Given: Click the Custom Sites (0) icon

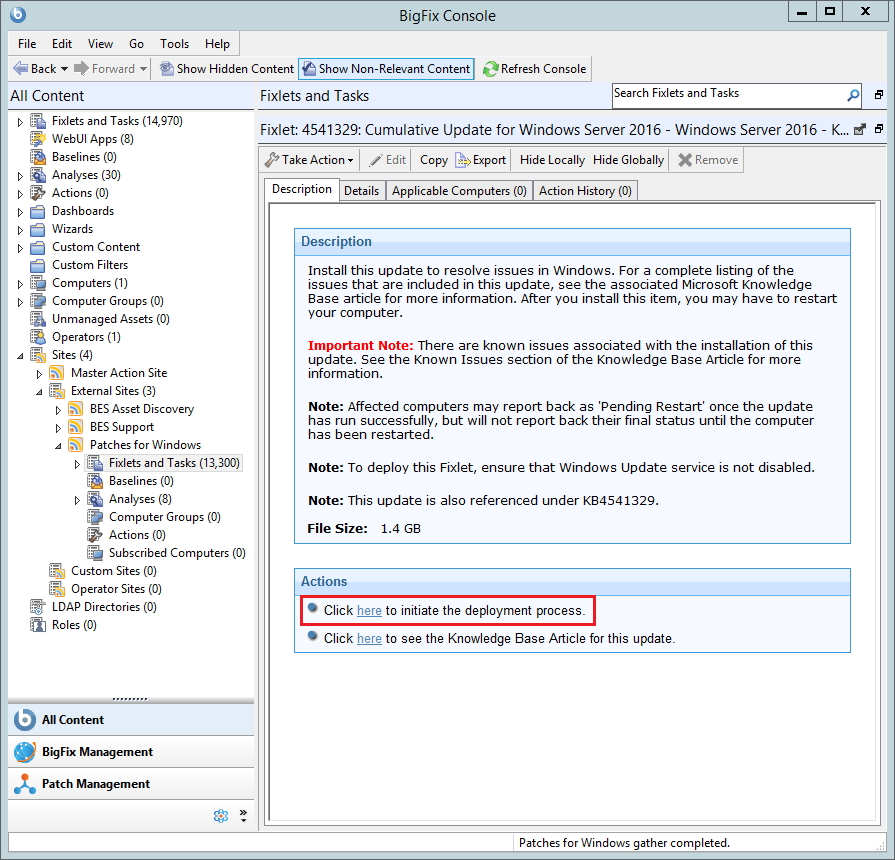Looking at the screenshot, I should [57, 571].
